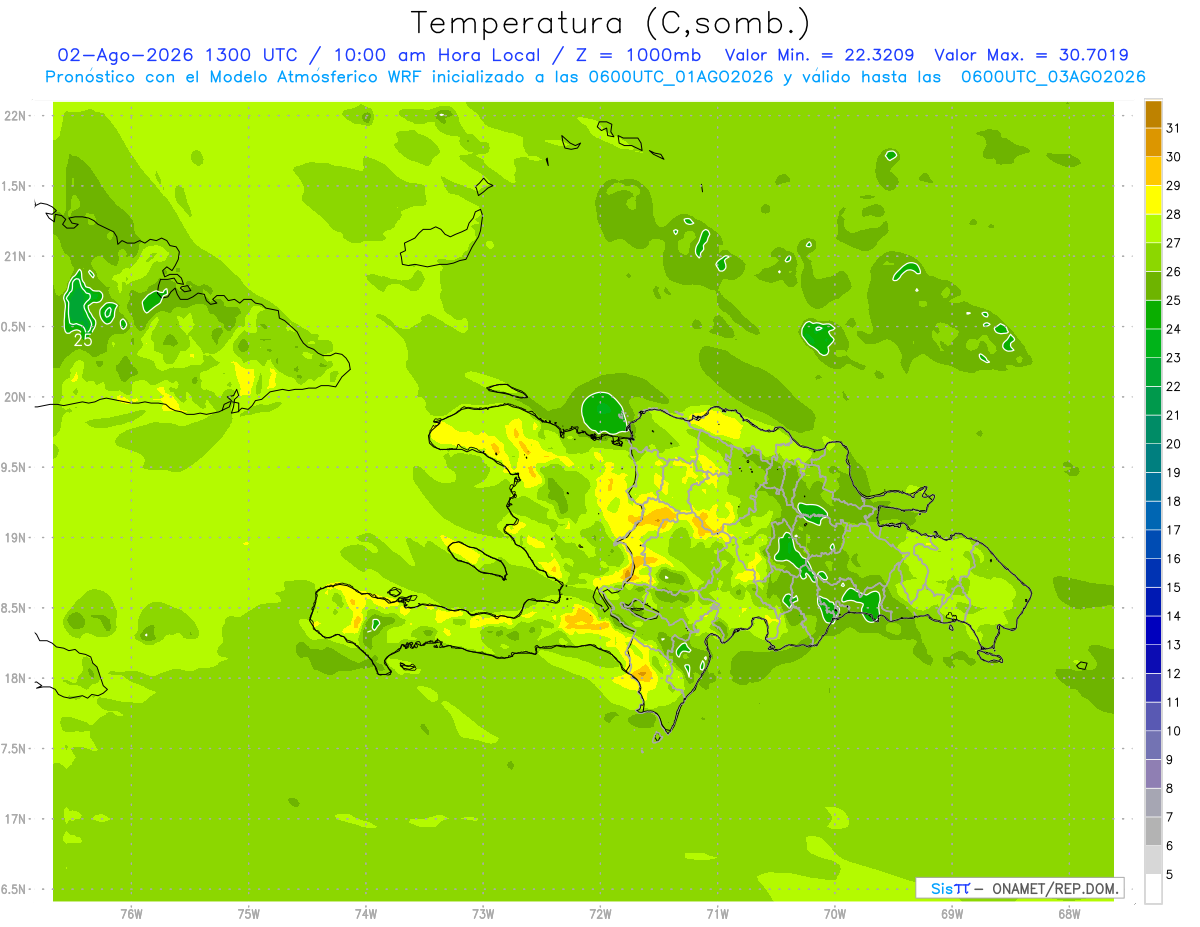1200x927 pixels.
Task: Click the white "25" contour label near Cuba
Action: pos(84,340)
